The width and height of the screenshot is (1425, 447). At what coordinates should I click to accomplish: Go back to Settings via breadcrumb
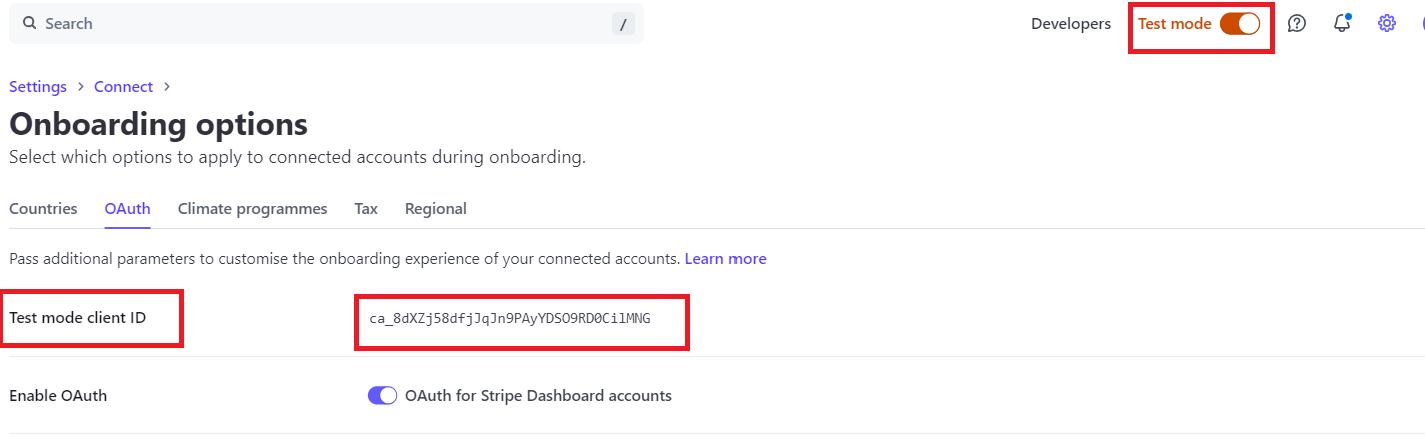(38, 87)
